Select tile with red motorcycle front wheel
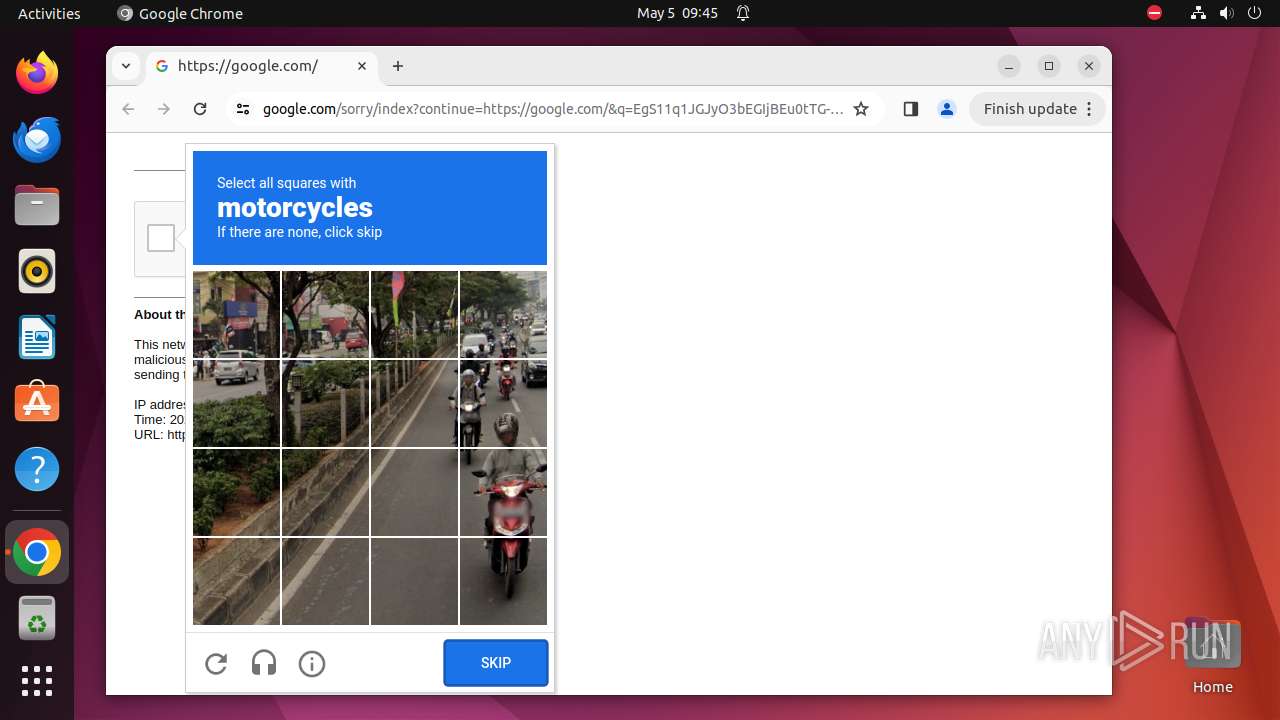Viewport: 1280px width, 720px height. (504, 581)
